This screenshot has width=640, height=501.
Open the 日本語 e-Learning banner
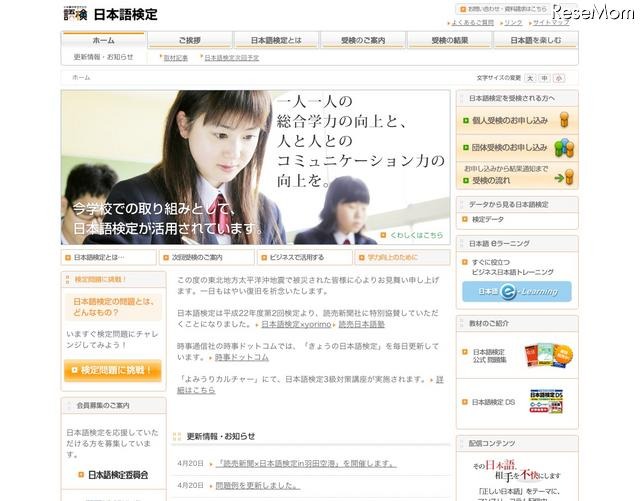point(516,292)
